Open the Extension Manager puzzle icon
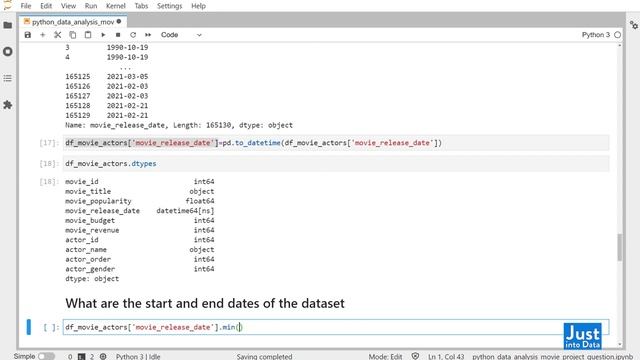Viewport: 640px width, 360px height. point(8,105)
